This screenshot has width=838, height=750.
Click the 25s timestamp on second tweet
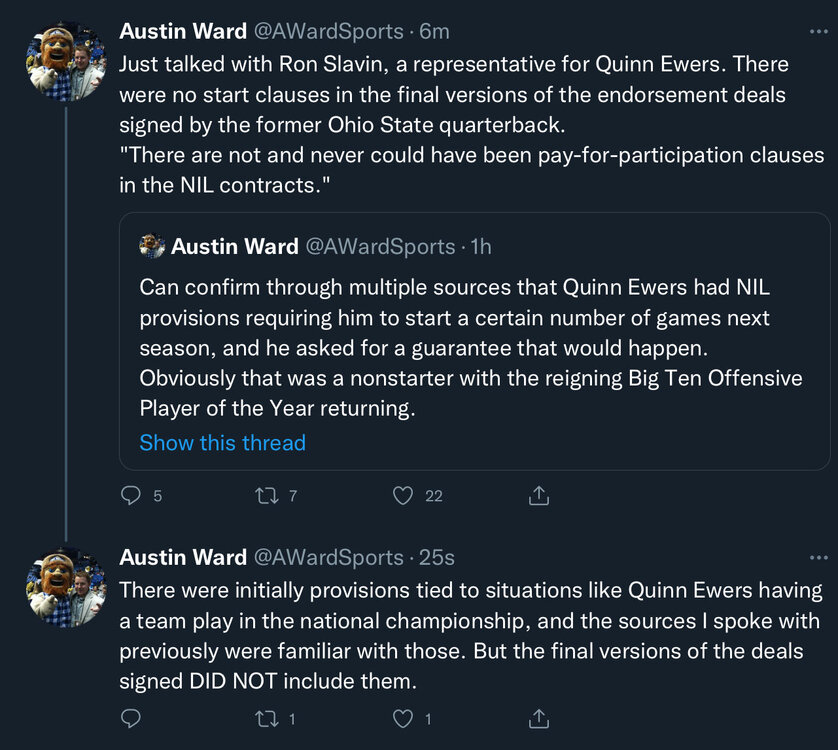(x=437, y=557)
